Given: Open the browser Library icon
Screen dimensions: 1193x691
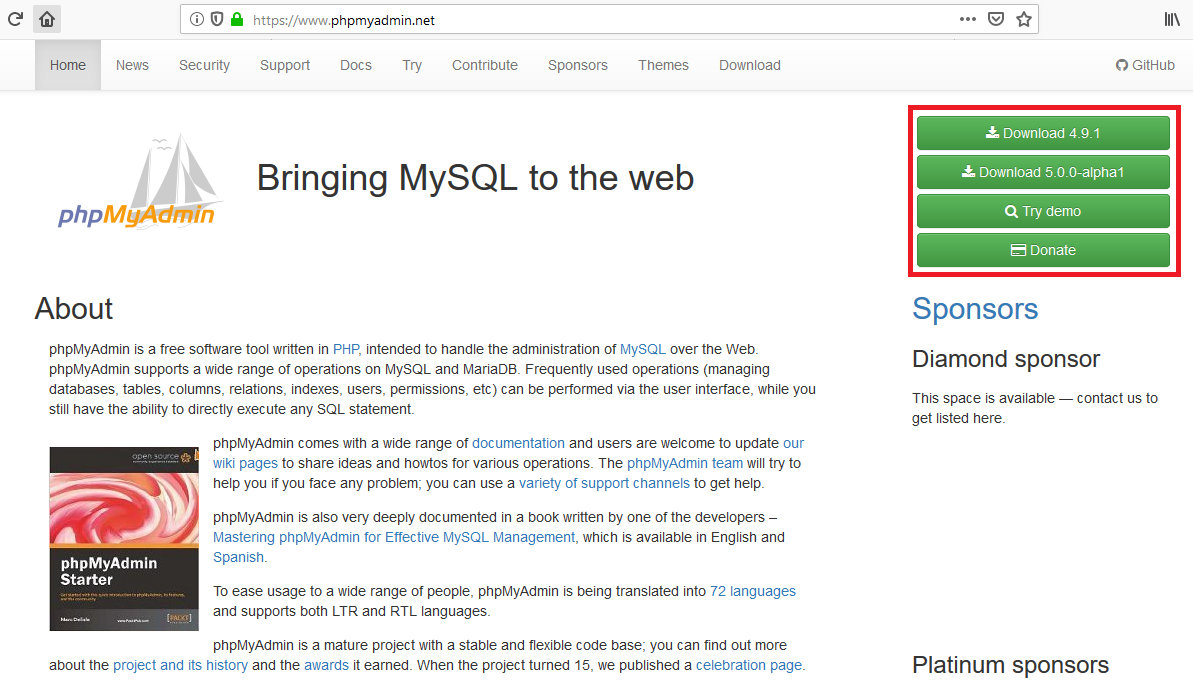Looking at the screenshot, I should click(1172, 19).
